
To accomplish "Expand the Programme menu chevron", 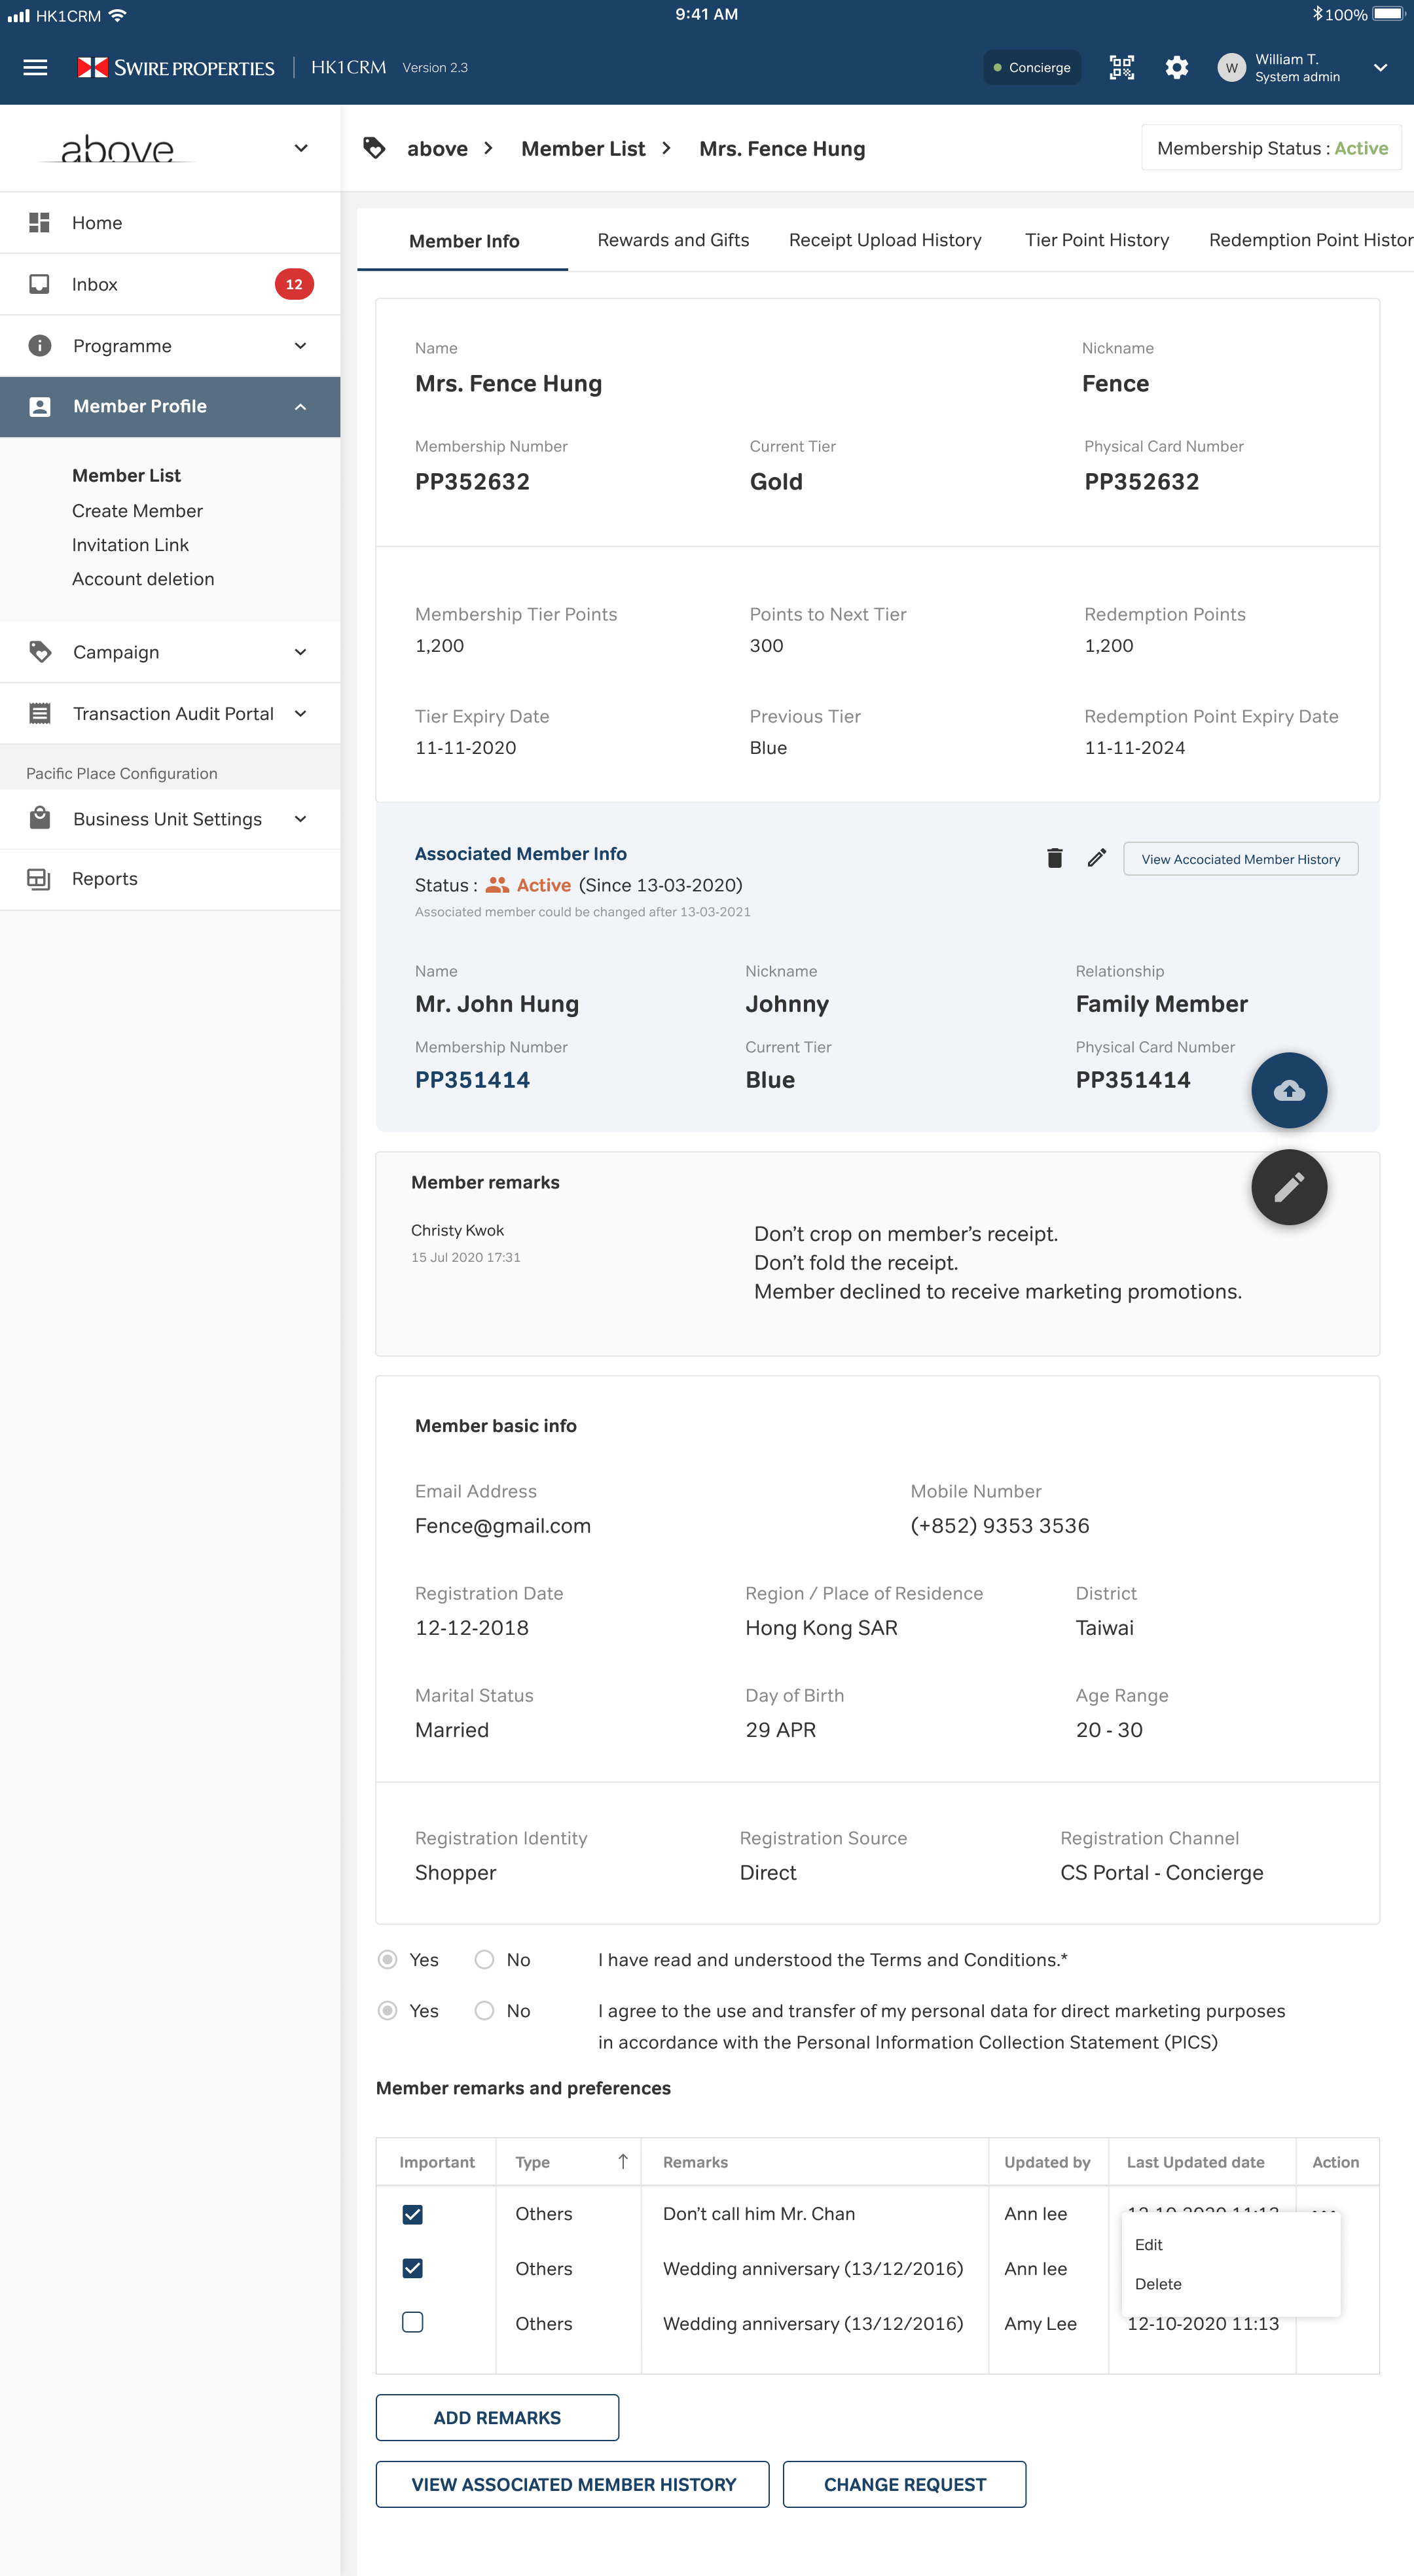I will (300, 345).
